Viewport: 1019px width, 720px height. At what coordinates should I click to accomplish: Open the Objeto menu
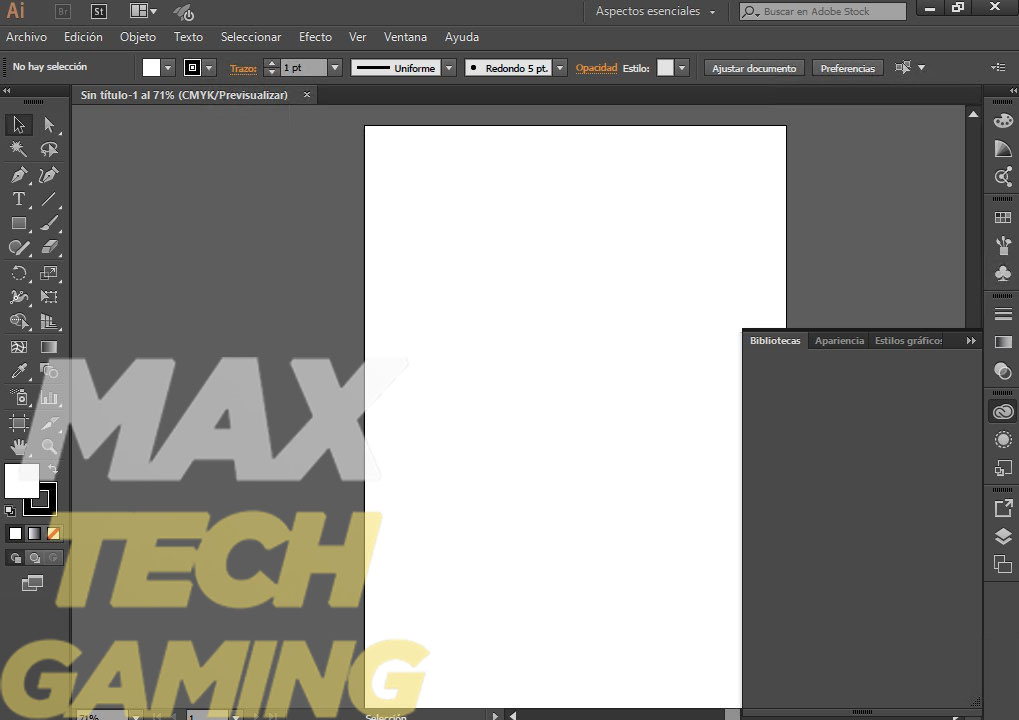pos(138,37)
